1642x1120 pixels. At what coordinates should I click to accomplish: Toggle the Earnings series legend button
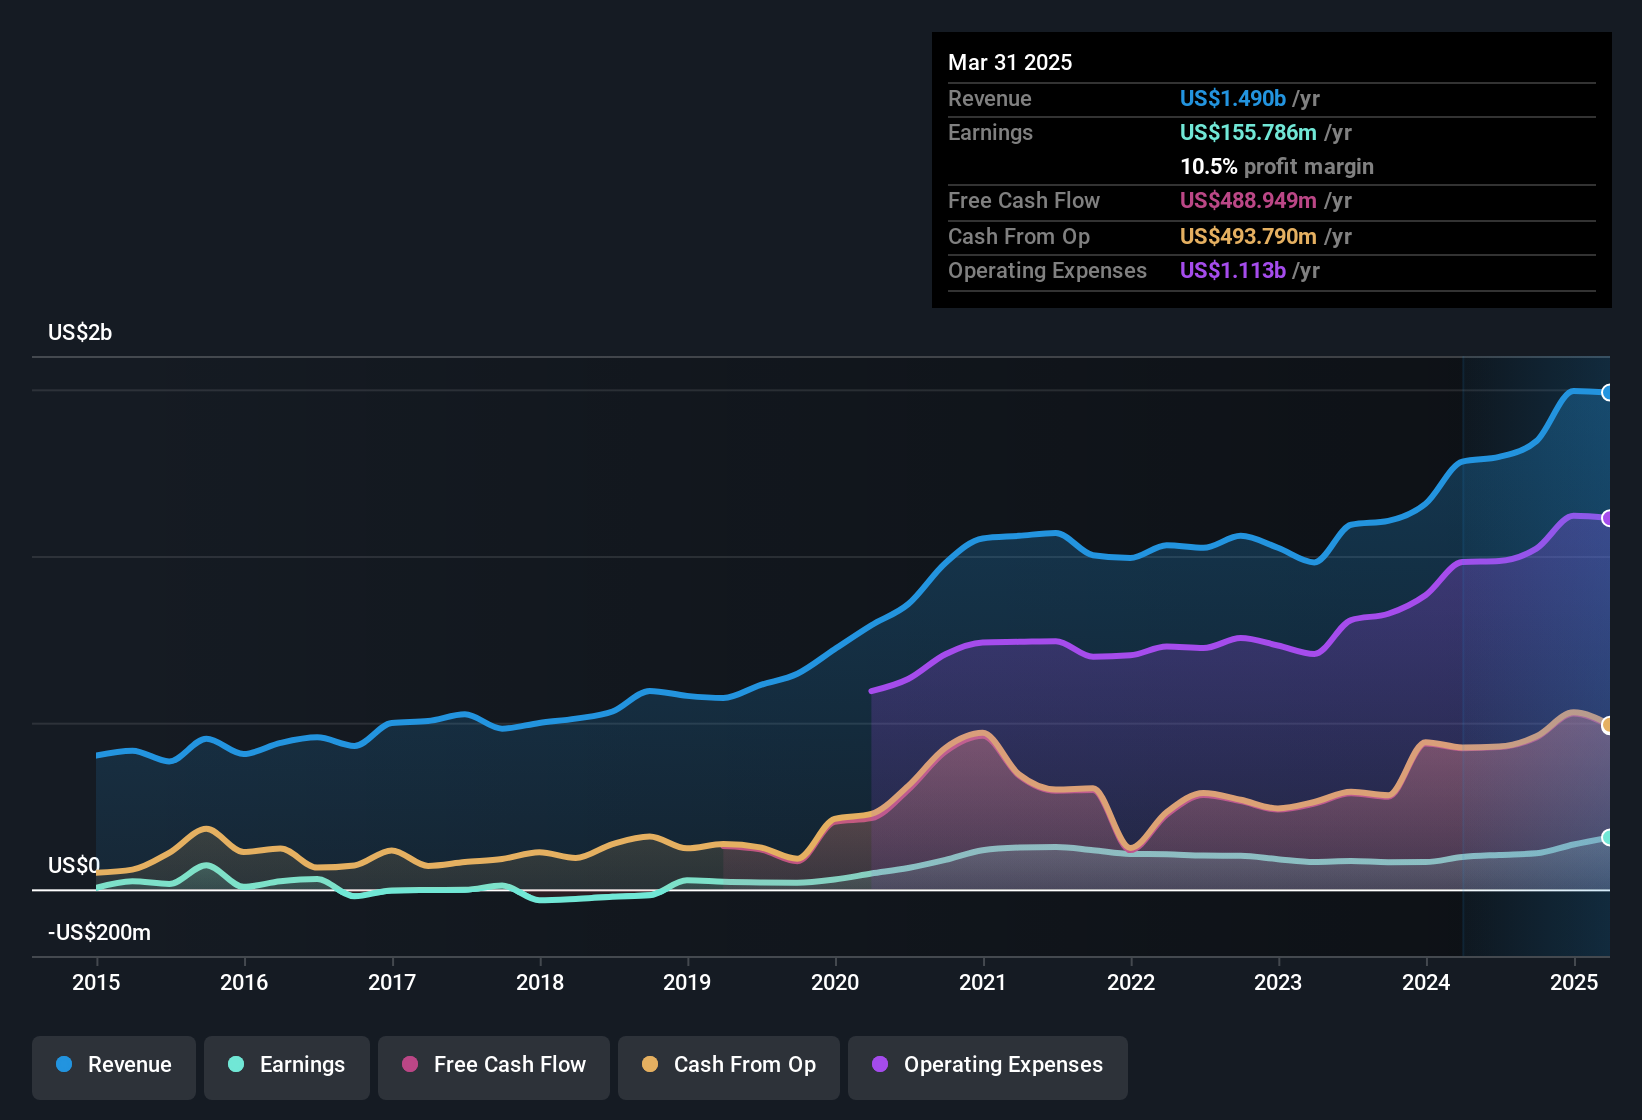click(287, 1065)
